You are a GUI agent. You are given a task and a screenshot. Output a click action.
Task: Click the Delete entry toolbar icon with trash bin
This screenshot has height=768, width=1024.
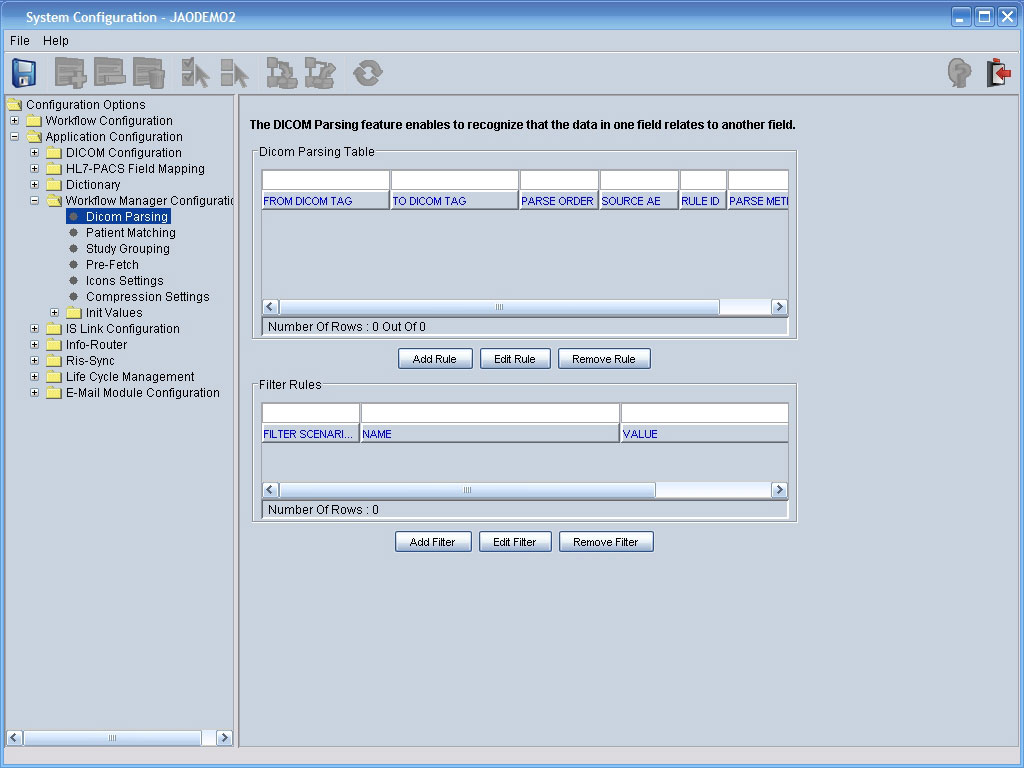[x=149, y=72]
